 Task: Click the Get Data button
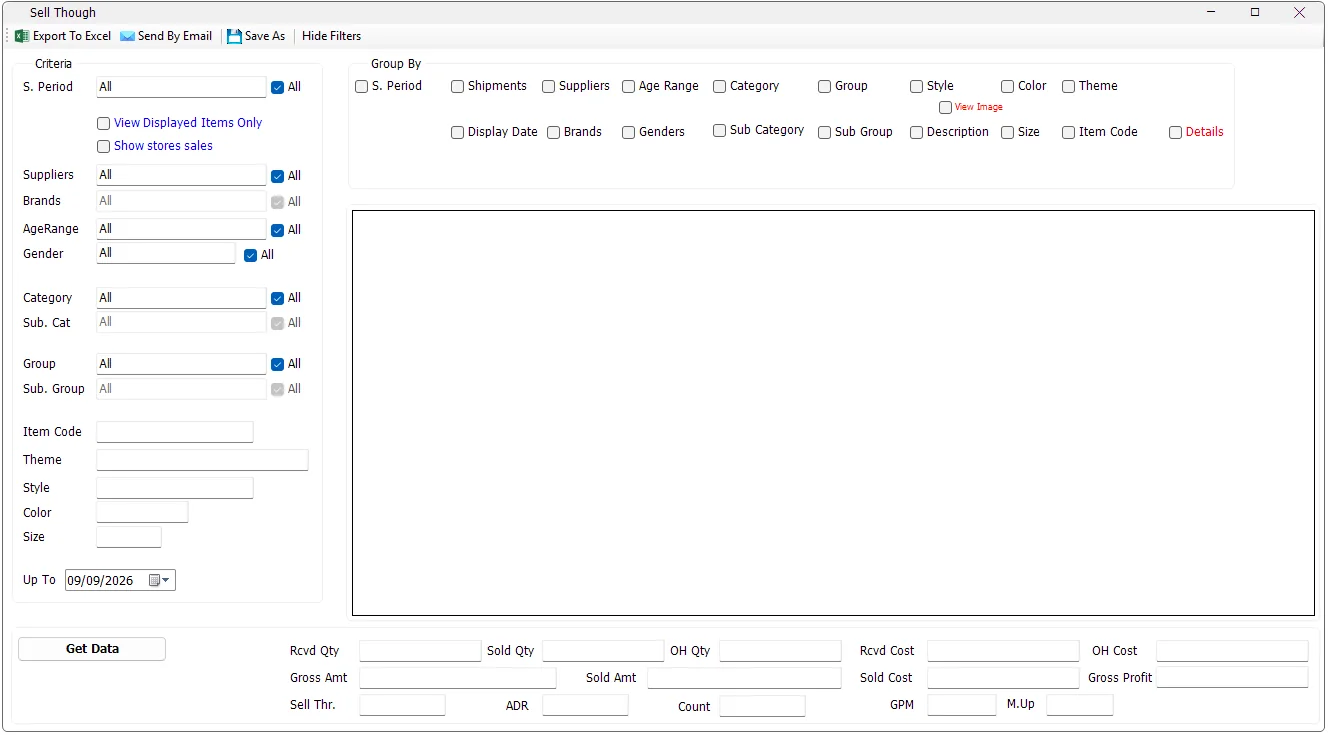point(92,649)
